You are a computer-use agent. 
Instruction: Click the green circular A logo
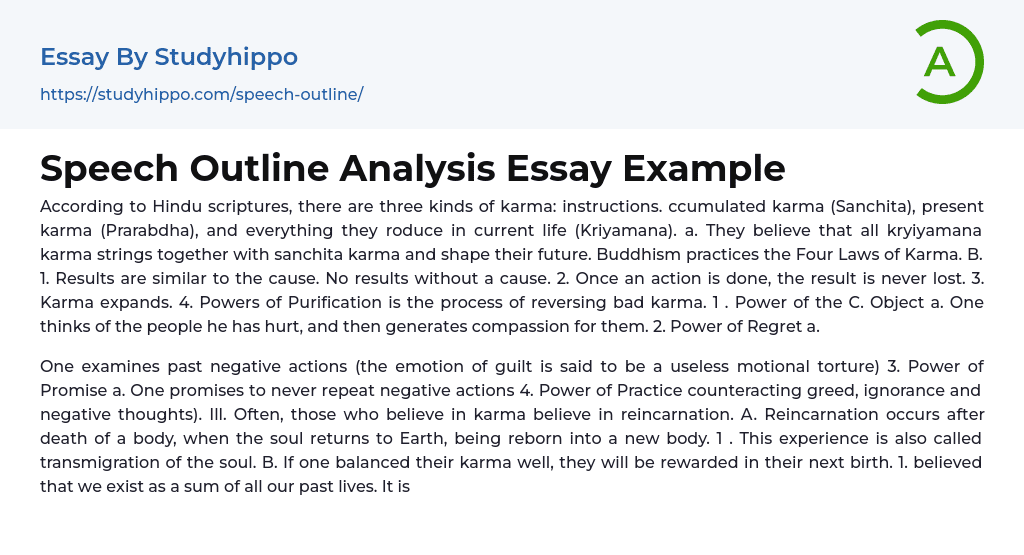(x=949, y=62)
